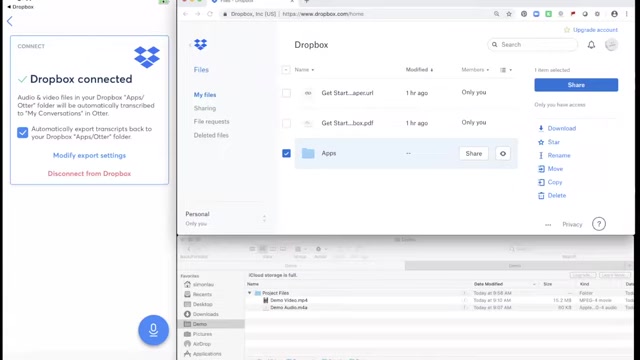This screenshot has height=360, width=640.
Task: Click the Privacy link
Action: point(572,224)
